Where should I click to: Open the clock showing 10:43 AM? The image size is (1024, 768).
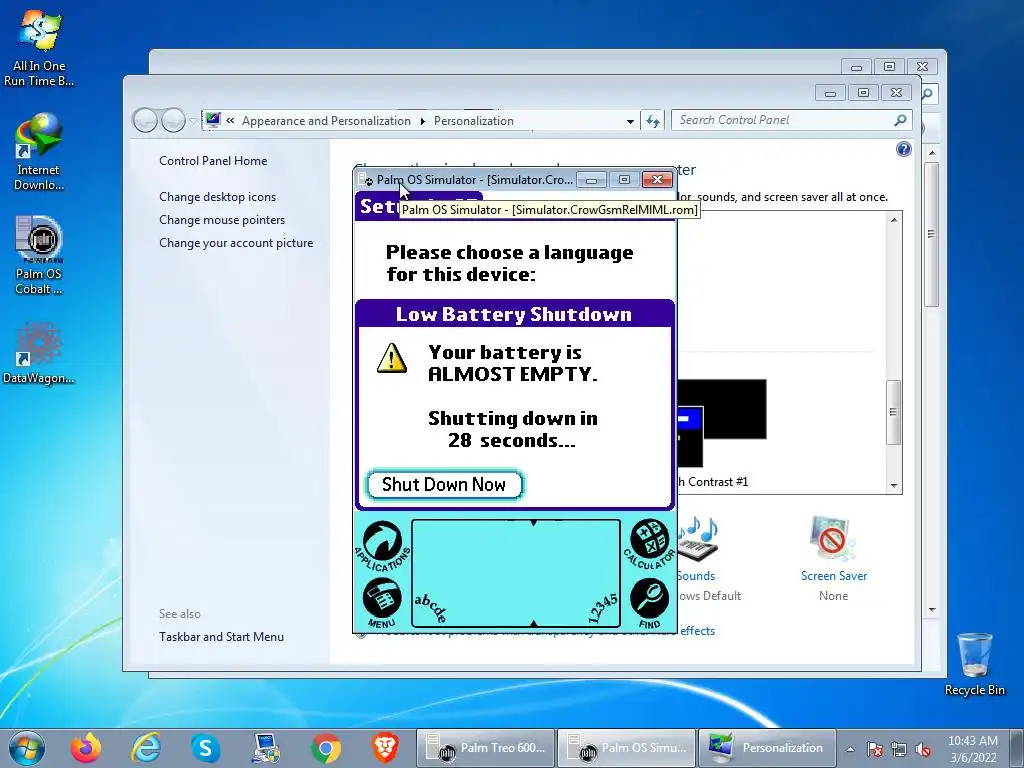pos(973,749)
